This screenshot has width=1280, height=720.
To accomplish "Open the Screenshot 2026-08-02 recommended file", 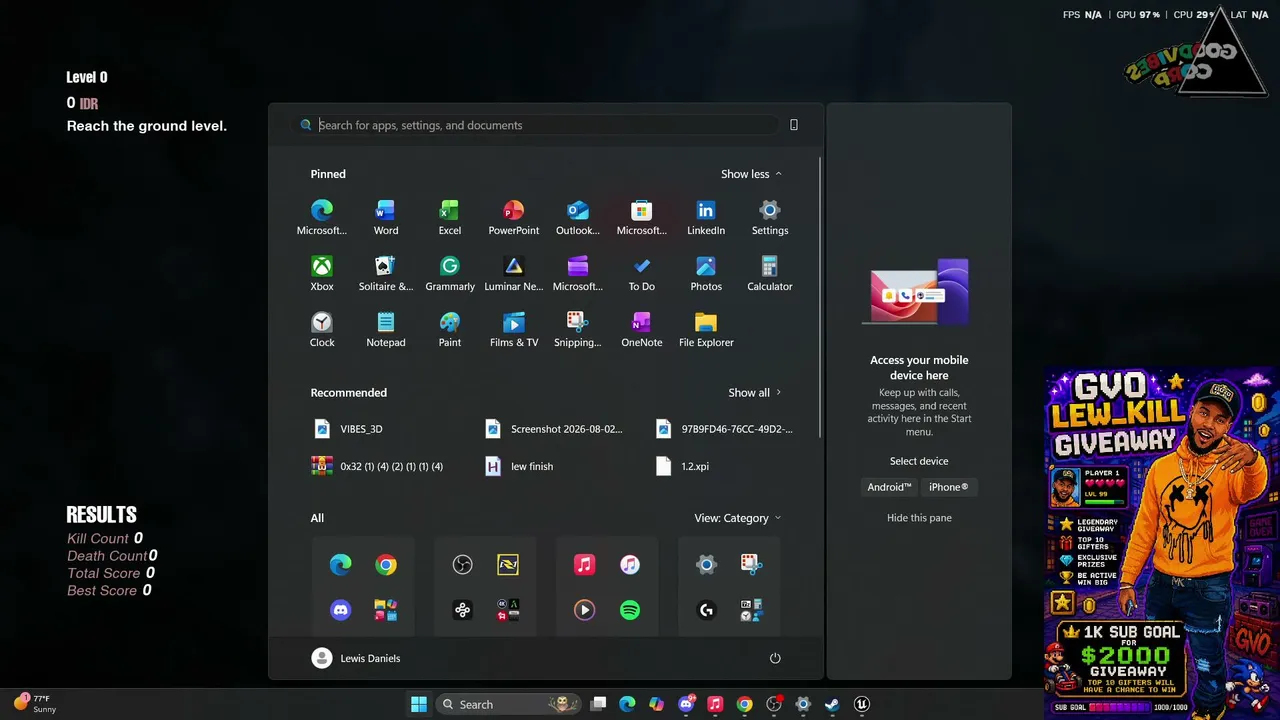I will [554, 429].
